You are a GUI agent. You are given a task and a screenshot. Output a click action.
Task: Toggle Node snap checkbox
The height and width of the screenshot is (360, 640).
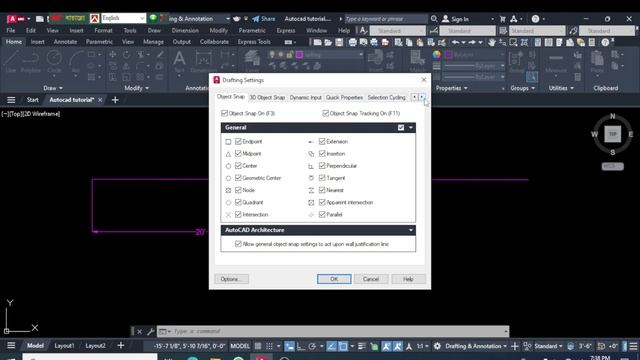coord(238,190)
